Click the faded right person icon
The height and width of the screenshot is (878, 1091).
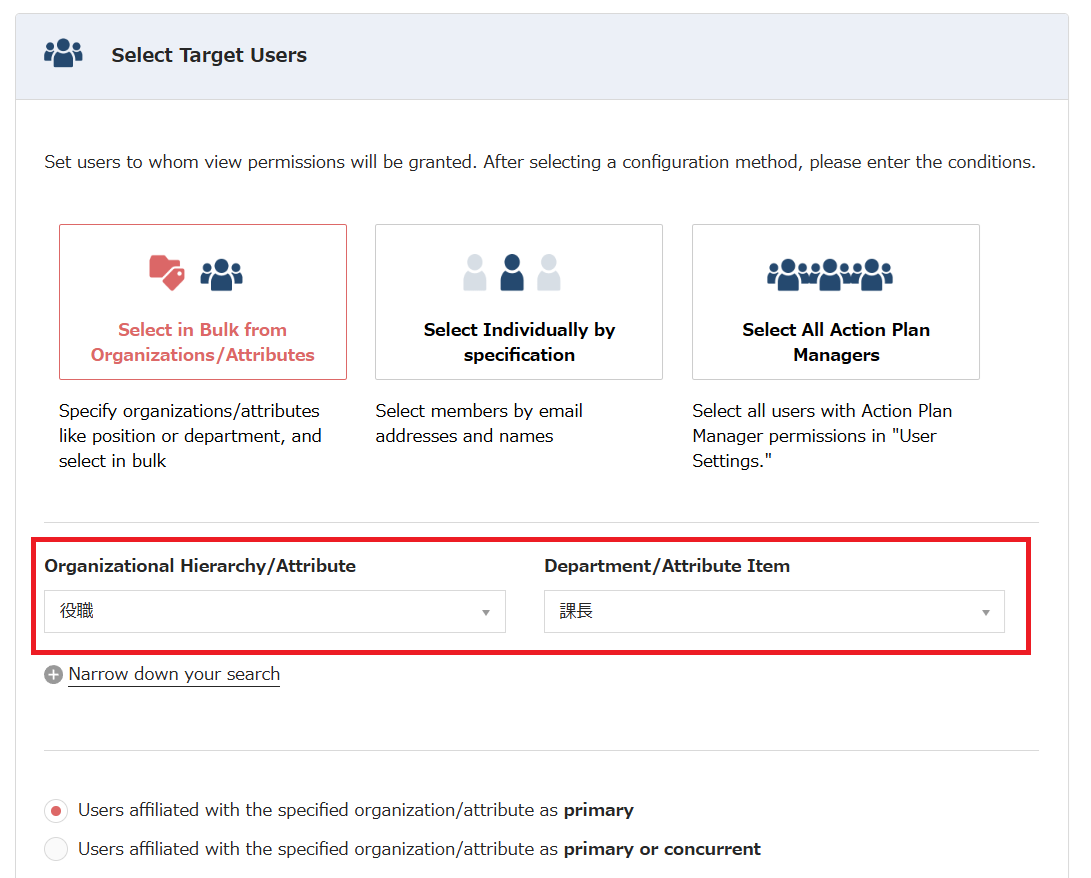pos(549,273)
